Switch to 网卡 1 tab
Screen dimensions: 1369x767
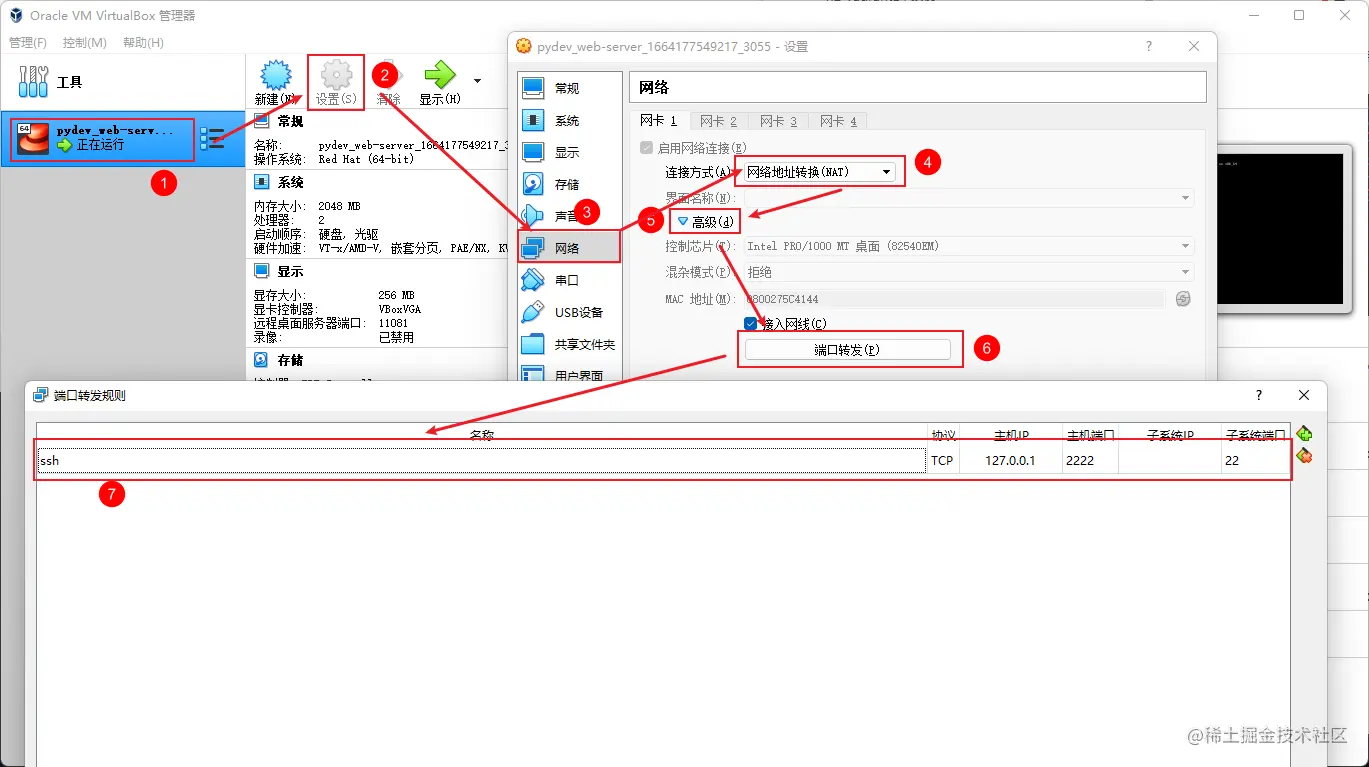(658, 120)
